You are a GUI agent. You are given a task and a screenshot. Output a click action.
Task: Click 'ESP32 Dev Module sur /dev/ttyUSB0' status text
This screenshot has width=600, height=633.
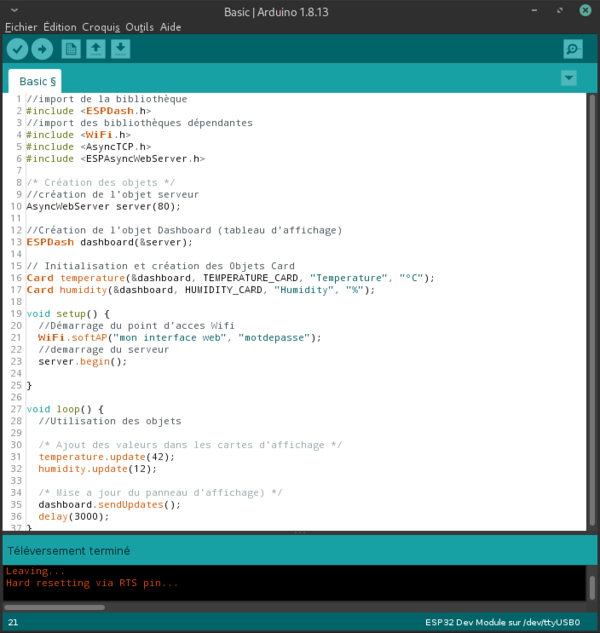coord(503,622)
